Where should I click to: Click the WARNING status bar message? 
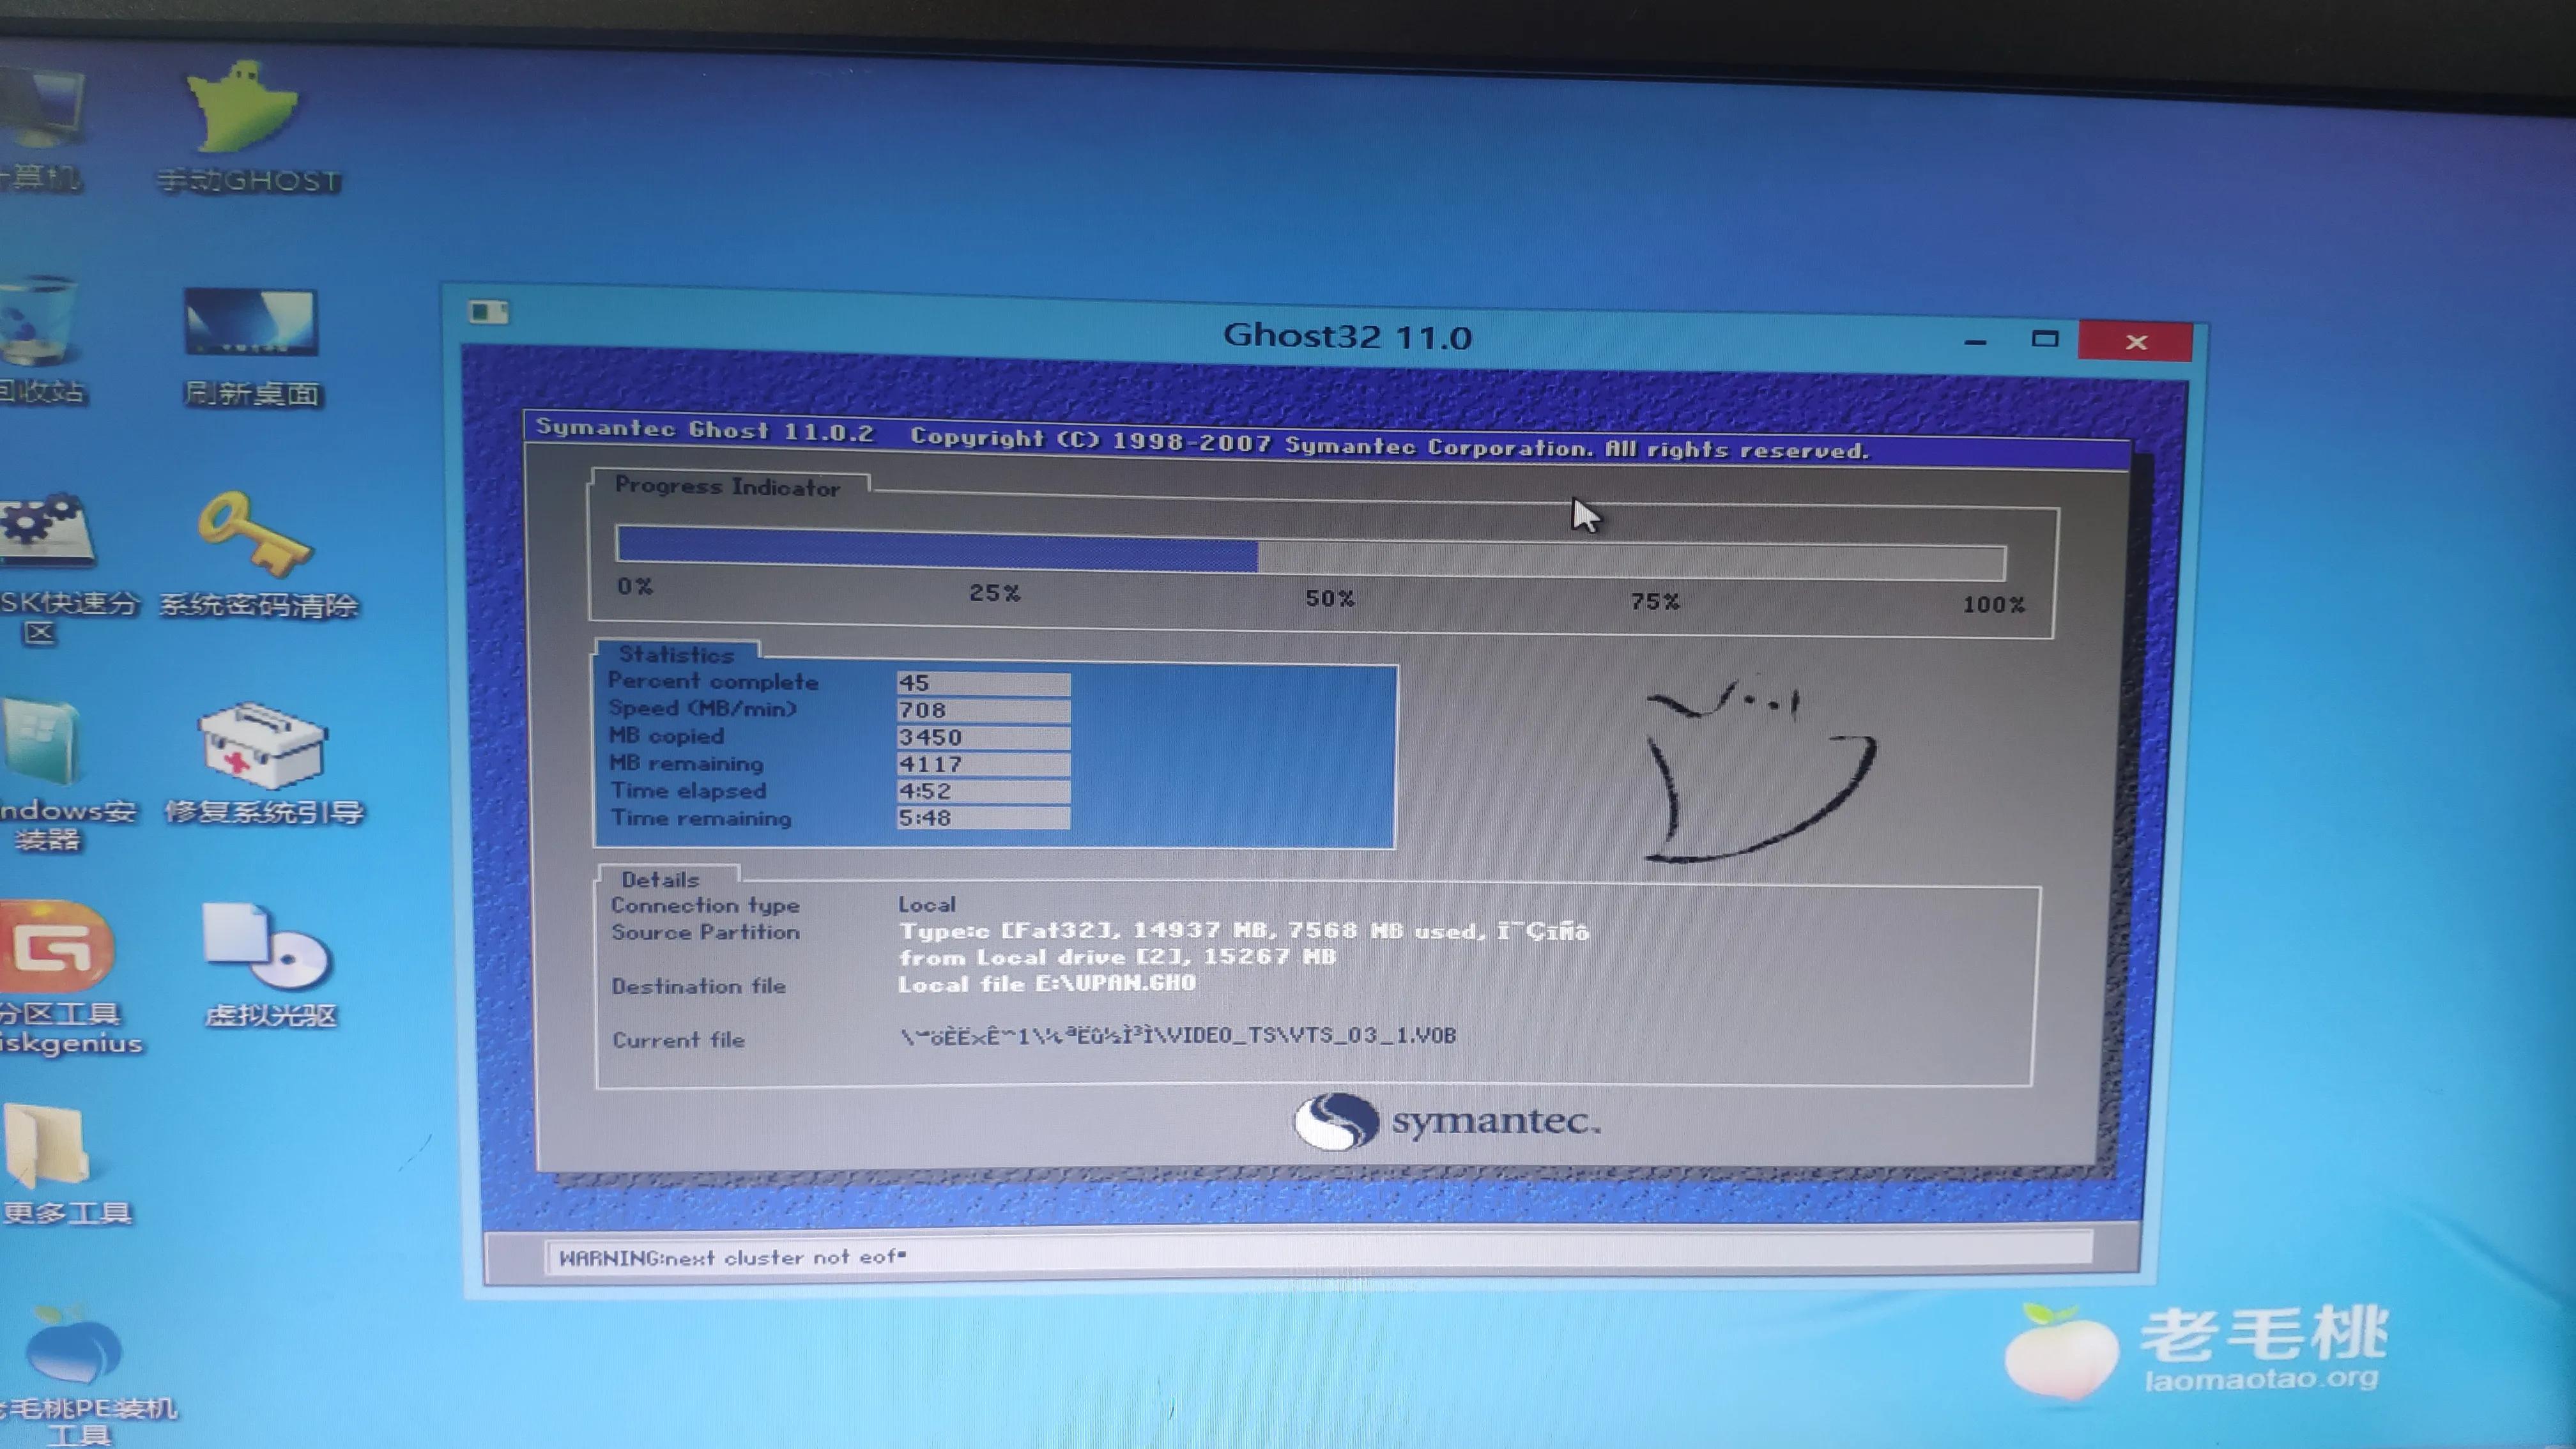pos(732,1257)
